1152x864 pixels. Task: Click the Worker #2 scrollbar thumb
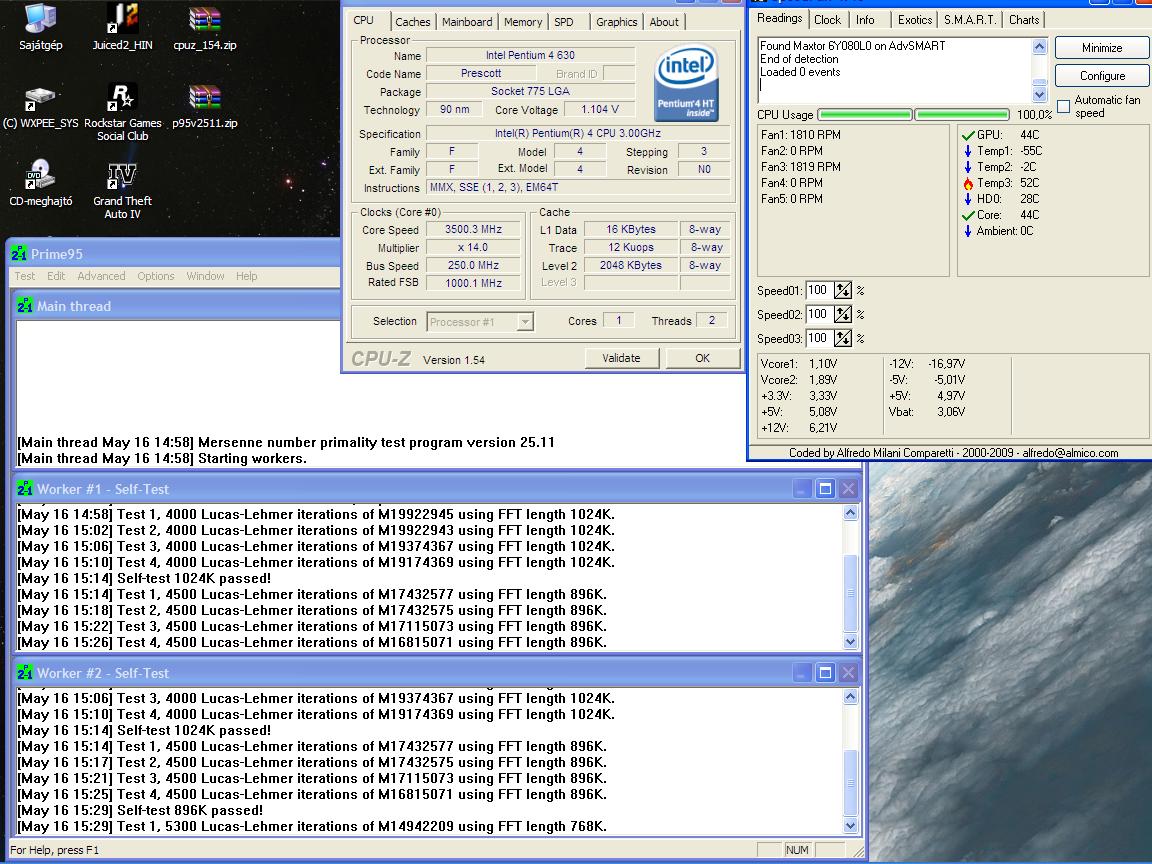pyautogui.click(x=850, y=782)
